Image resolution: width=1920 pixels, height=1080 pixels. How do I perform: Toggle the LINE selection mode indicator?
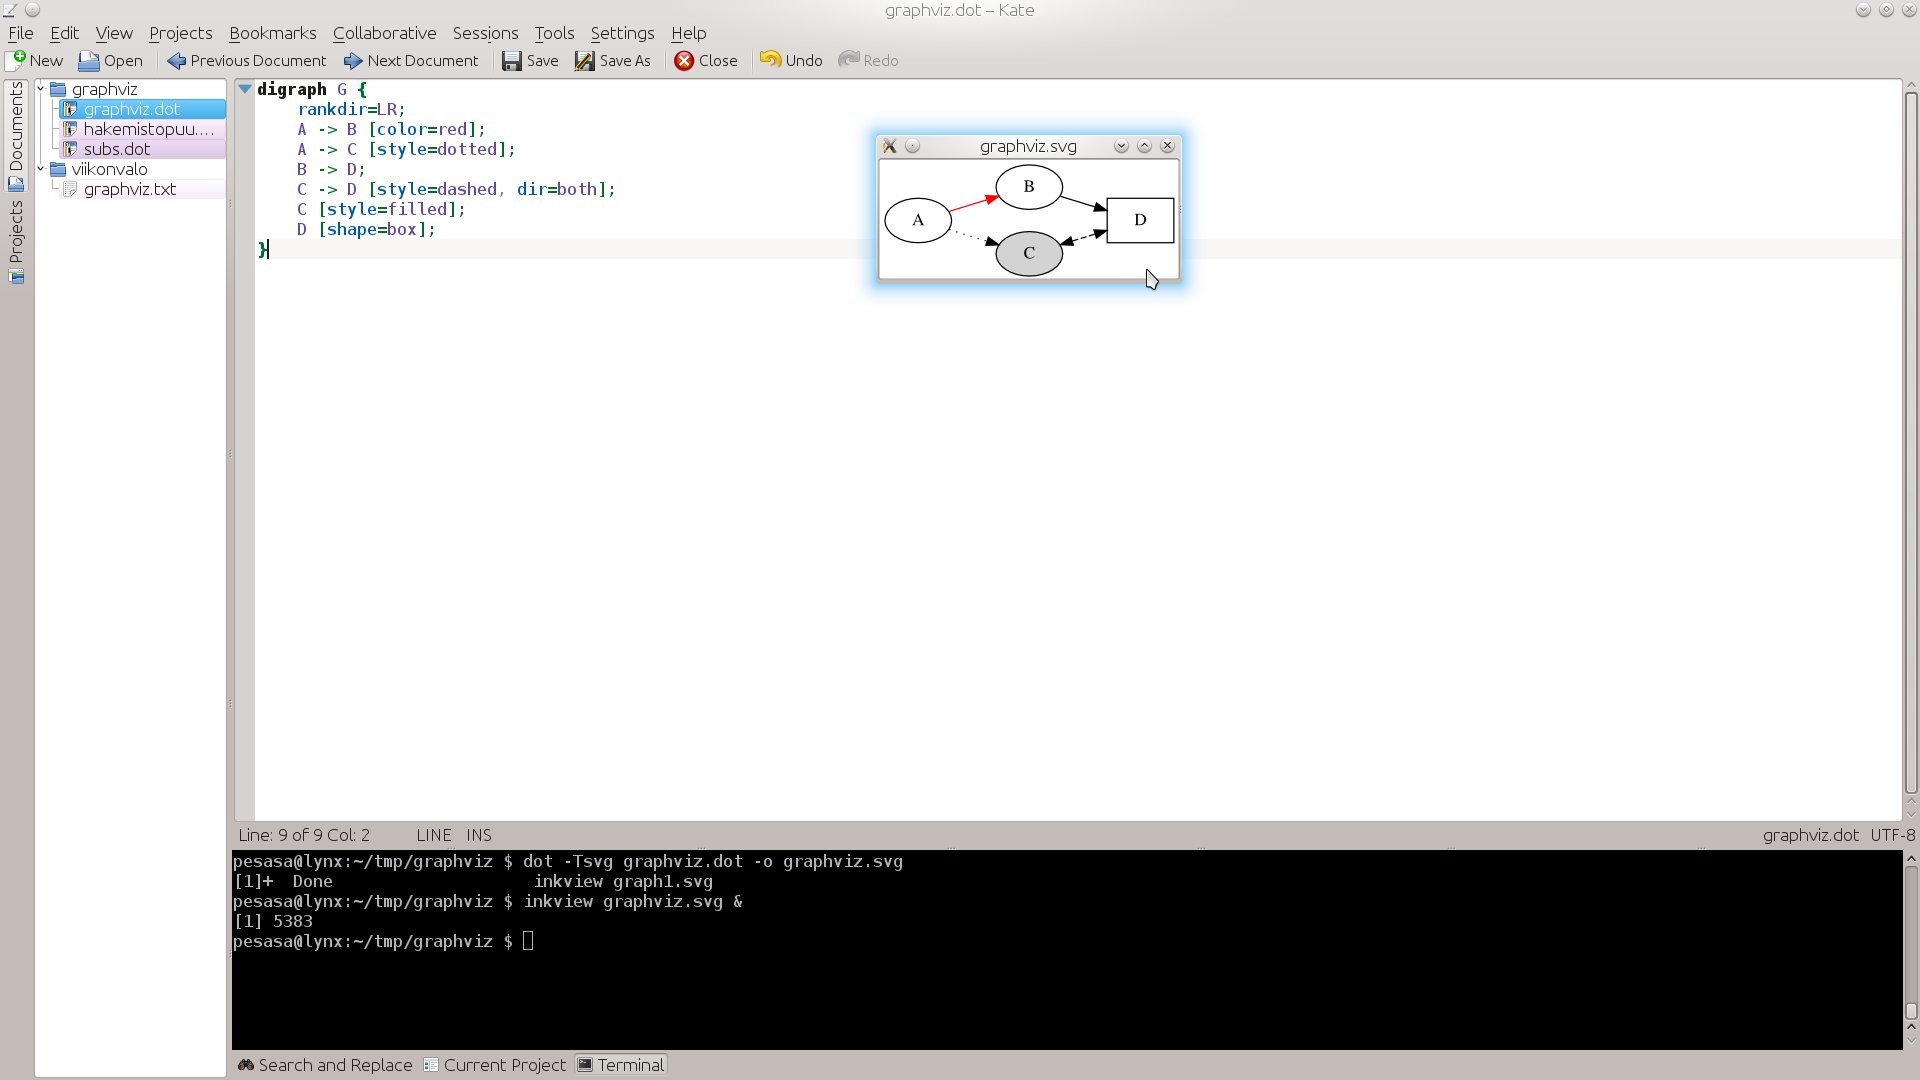tap(434, 835)
